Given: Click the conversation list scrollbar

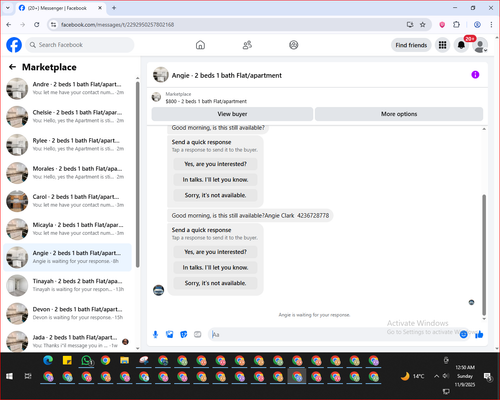Looking at the screenshot, I should 138,173.
